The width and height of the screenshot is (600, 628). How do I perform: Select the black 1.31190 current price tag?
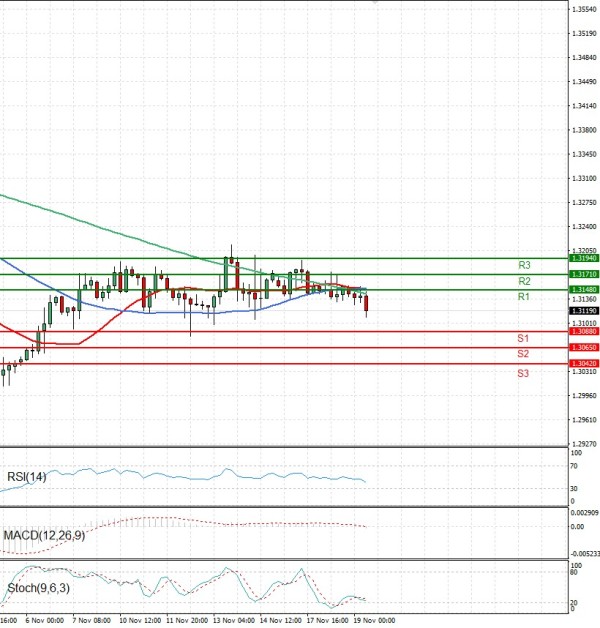coord(584,311)
